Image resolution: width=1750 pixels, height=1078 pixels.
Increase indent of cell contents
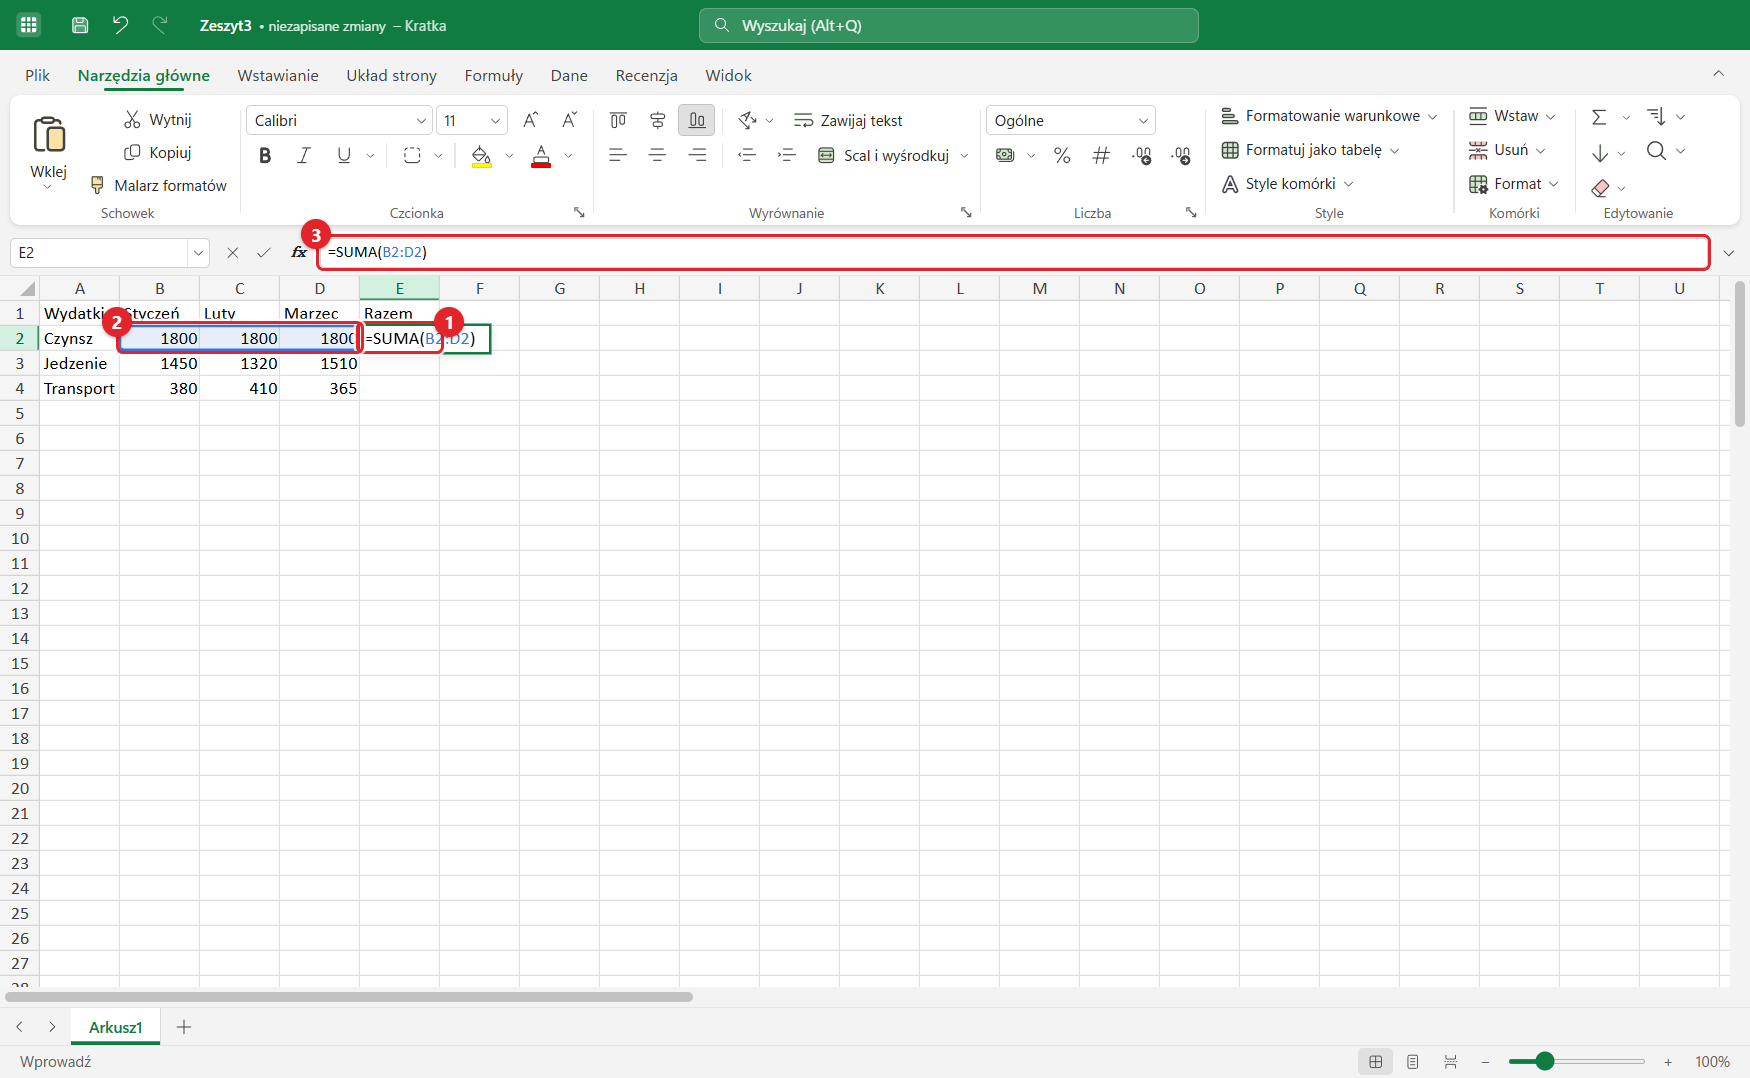[x=786, y=155]
